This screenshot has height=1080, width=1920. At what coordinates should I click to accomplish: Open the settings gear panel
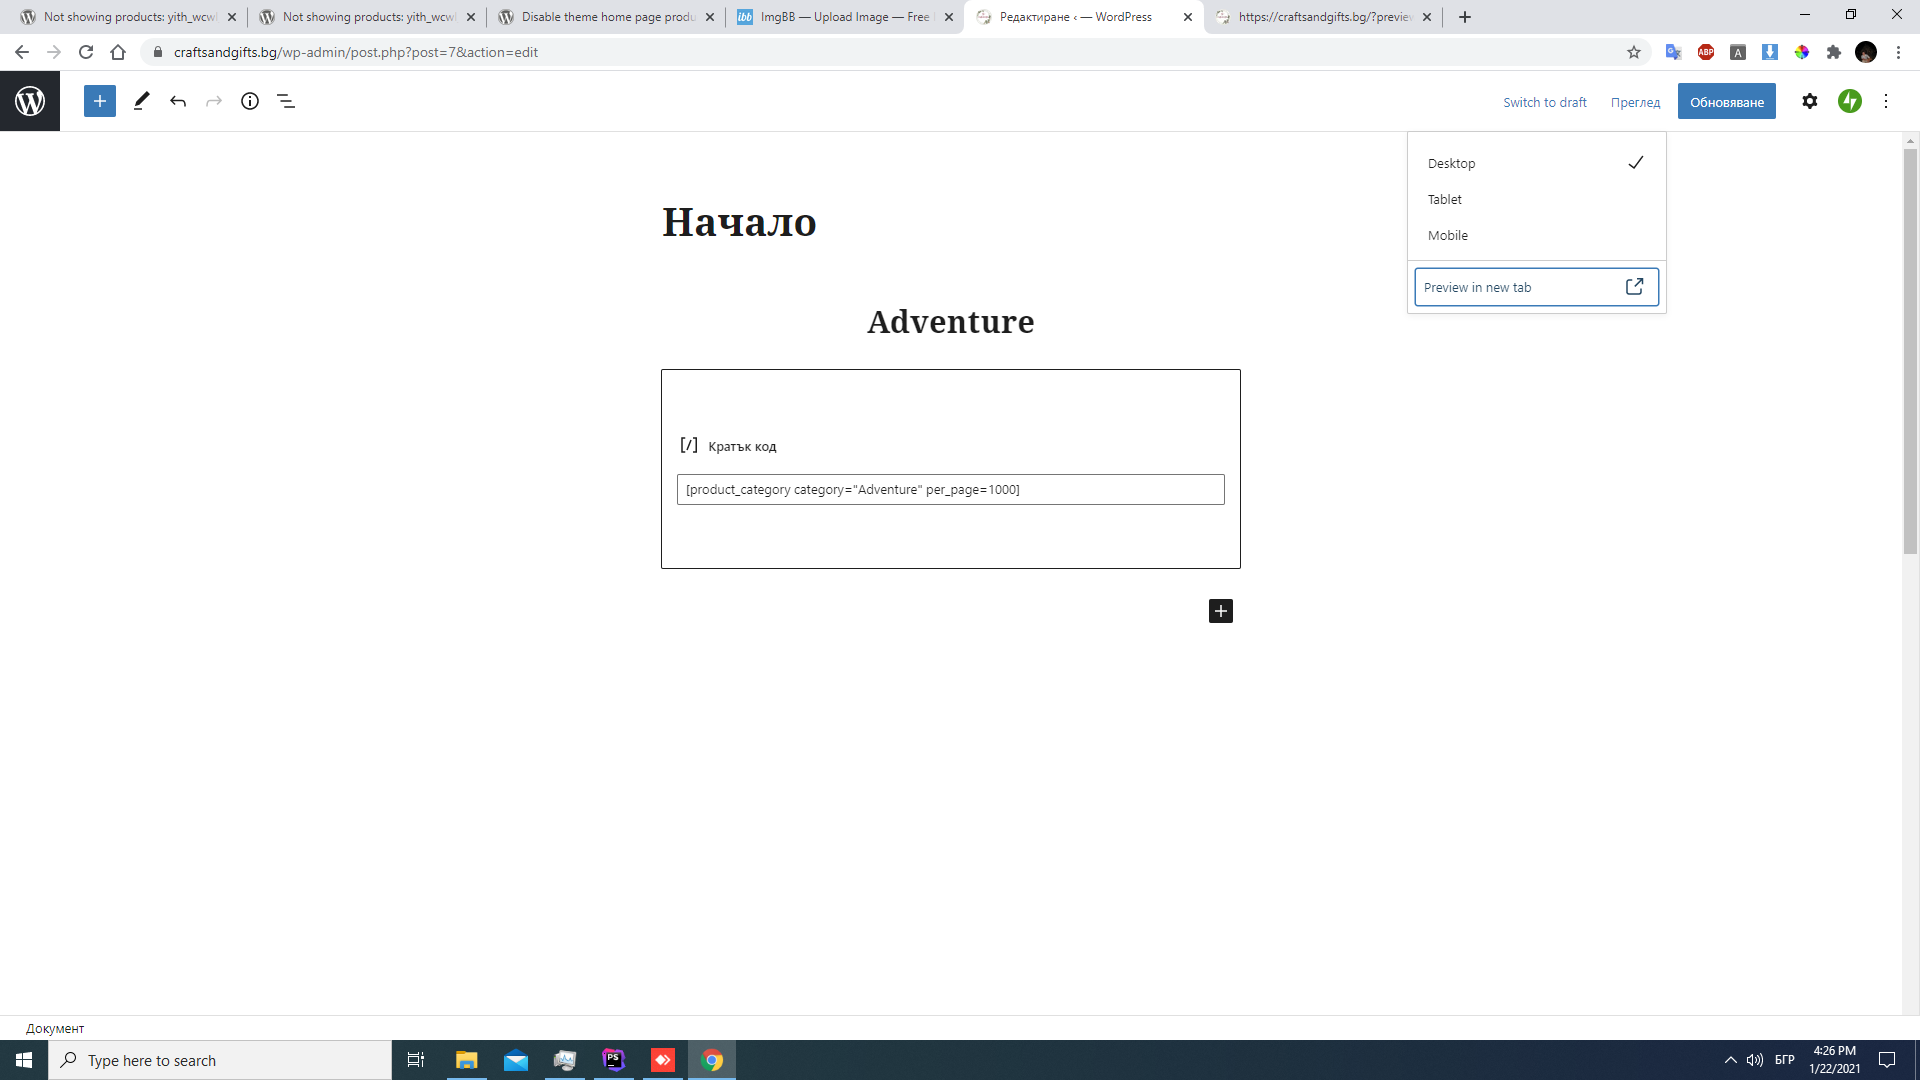pyautogui.click(x=1810, y=101)
